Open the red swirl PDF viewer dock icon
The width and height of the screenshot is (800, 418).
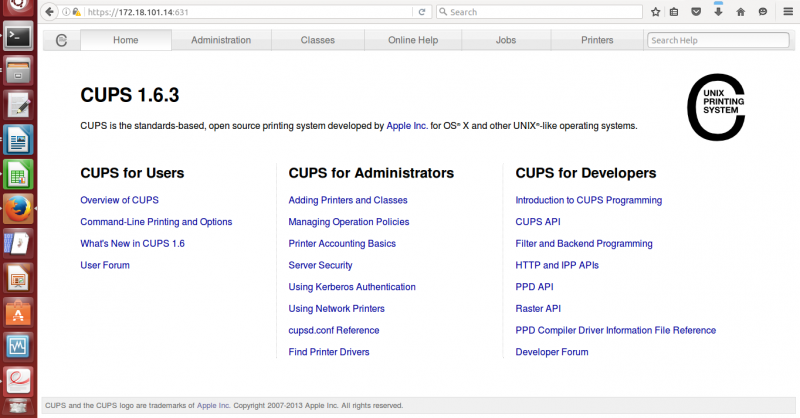pos(18,381)
